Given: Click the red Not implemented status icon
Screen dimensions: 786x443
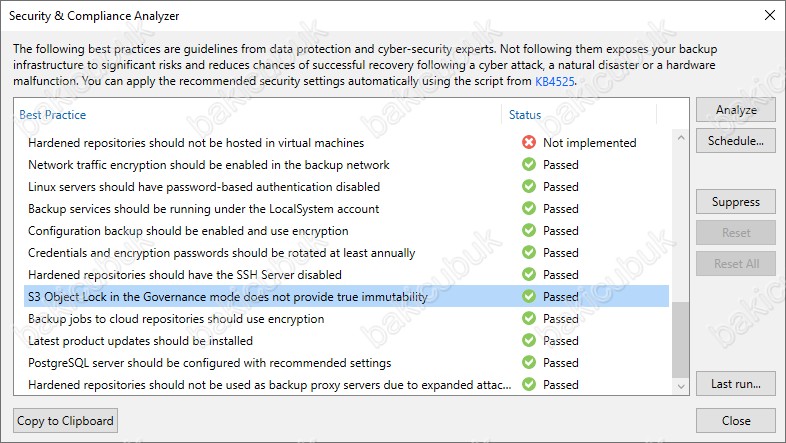Looking at the screenshot, I should coord(529,143).
